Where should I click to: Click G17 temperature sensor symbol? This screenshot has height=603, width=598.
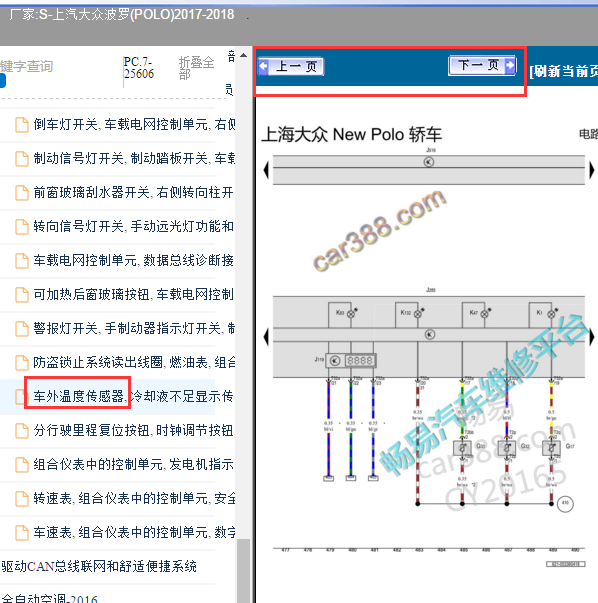coord(551,448)
